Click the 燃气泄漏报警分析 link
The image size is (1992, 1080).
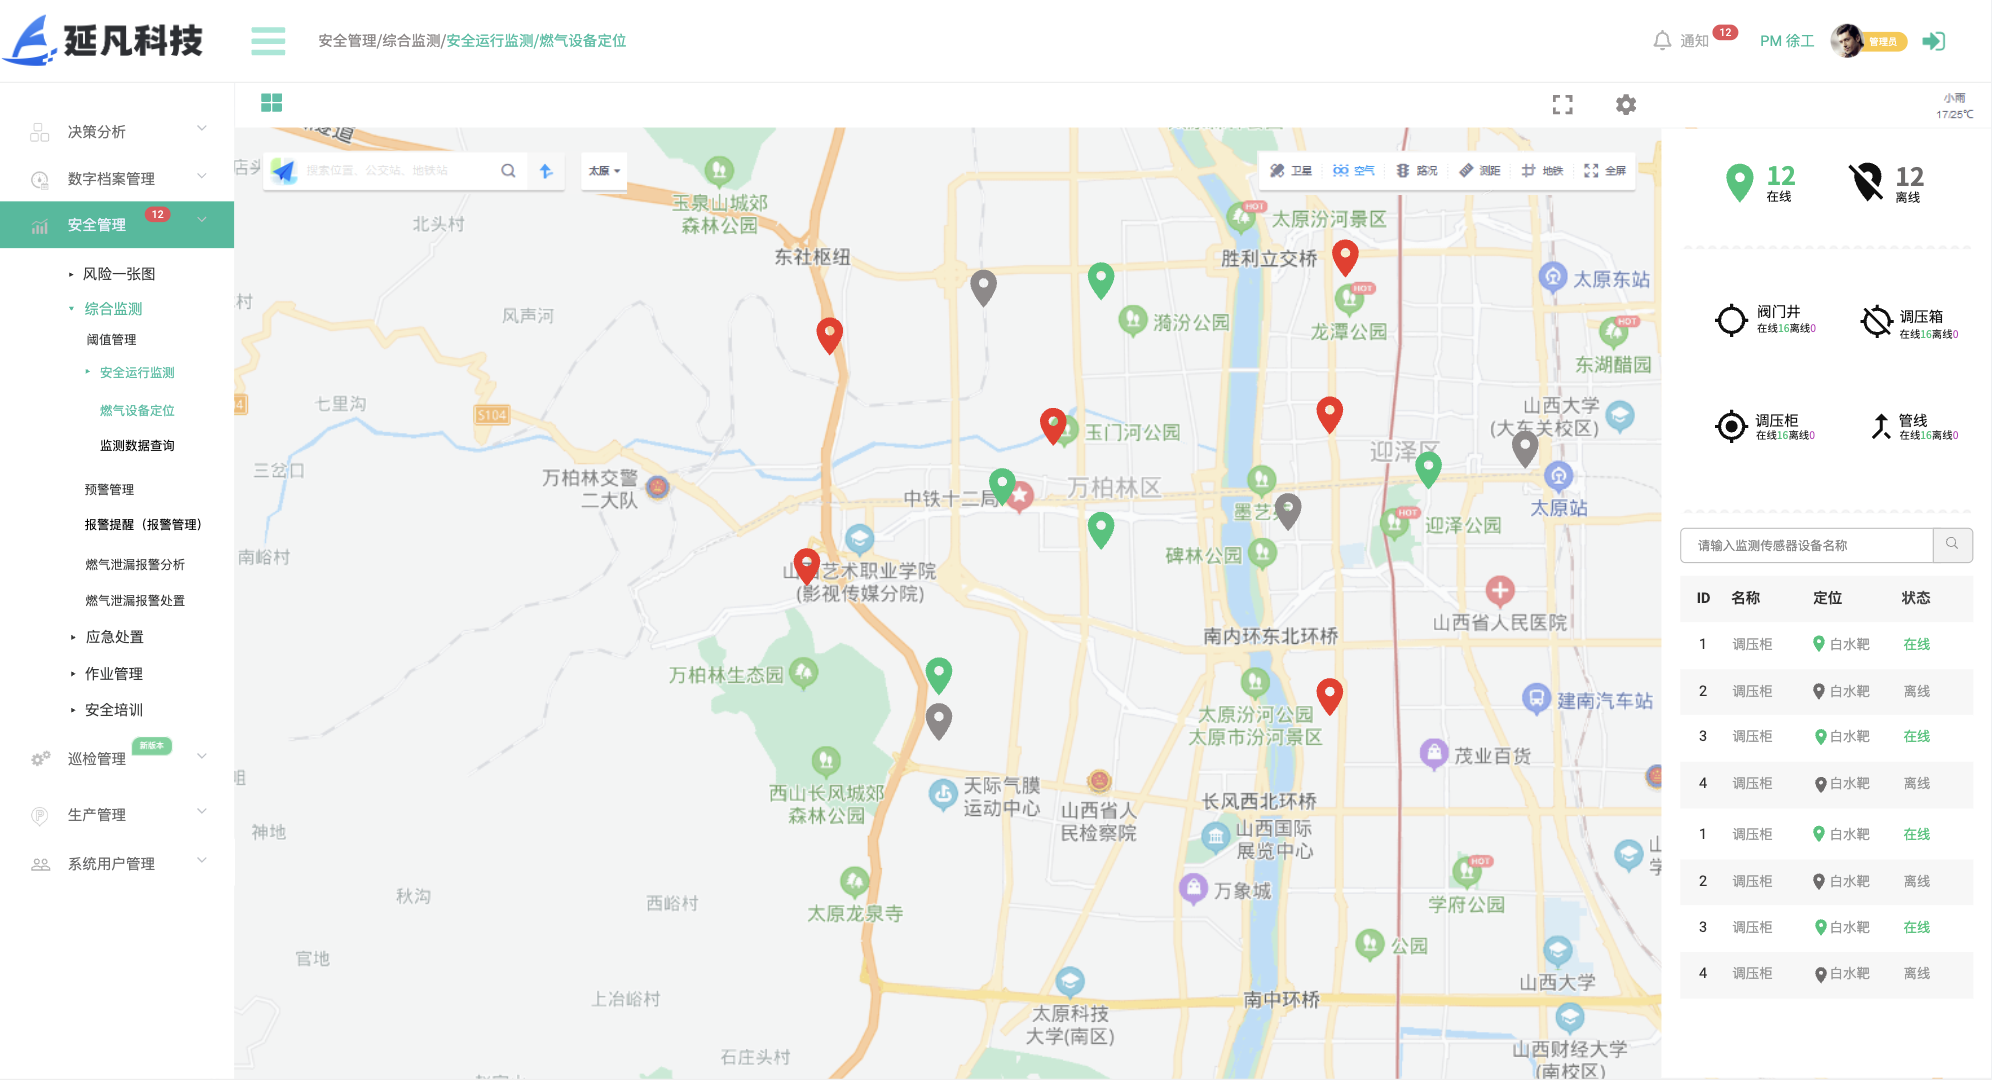pos(135,565)
